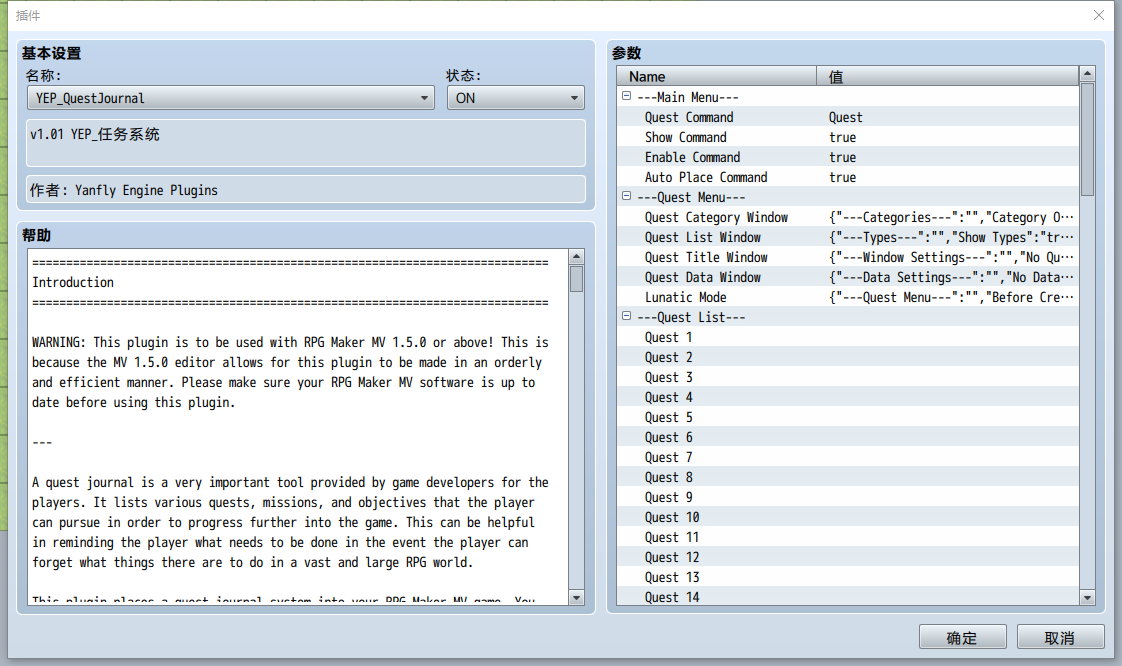Select the Enable Command parameter row
The width and height of the screenshot is (1122, 666).
pos(848,157)
